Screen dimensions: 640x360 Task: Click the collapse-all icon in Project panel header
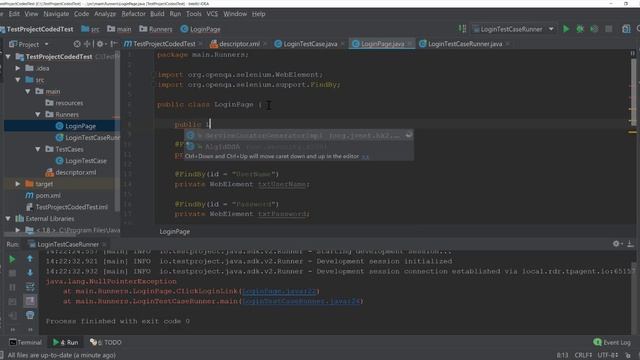click(87, 44)
